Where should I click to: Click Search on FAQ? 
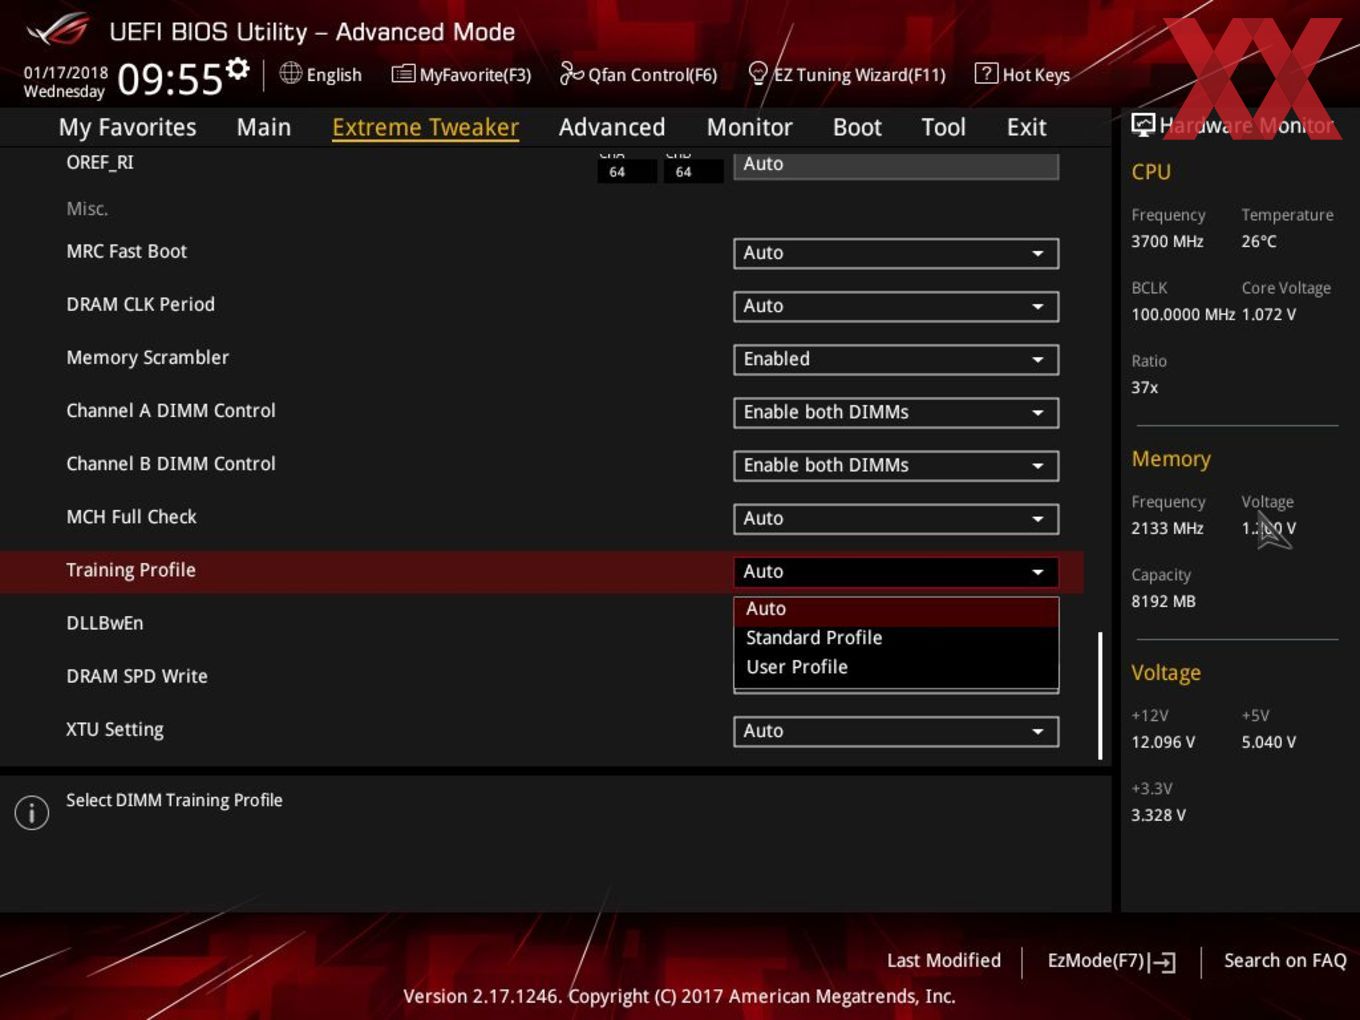point(1285,961)
